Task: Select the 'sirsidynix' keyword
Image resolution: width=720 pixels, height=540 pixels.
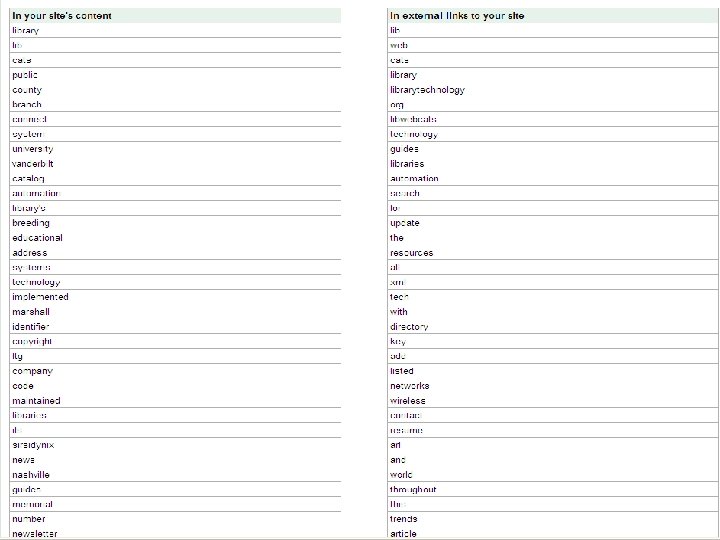Action: point(33,445)
